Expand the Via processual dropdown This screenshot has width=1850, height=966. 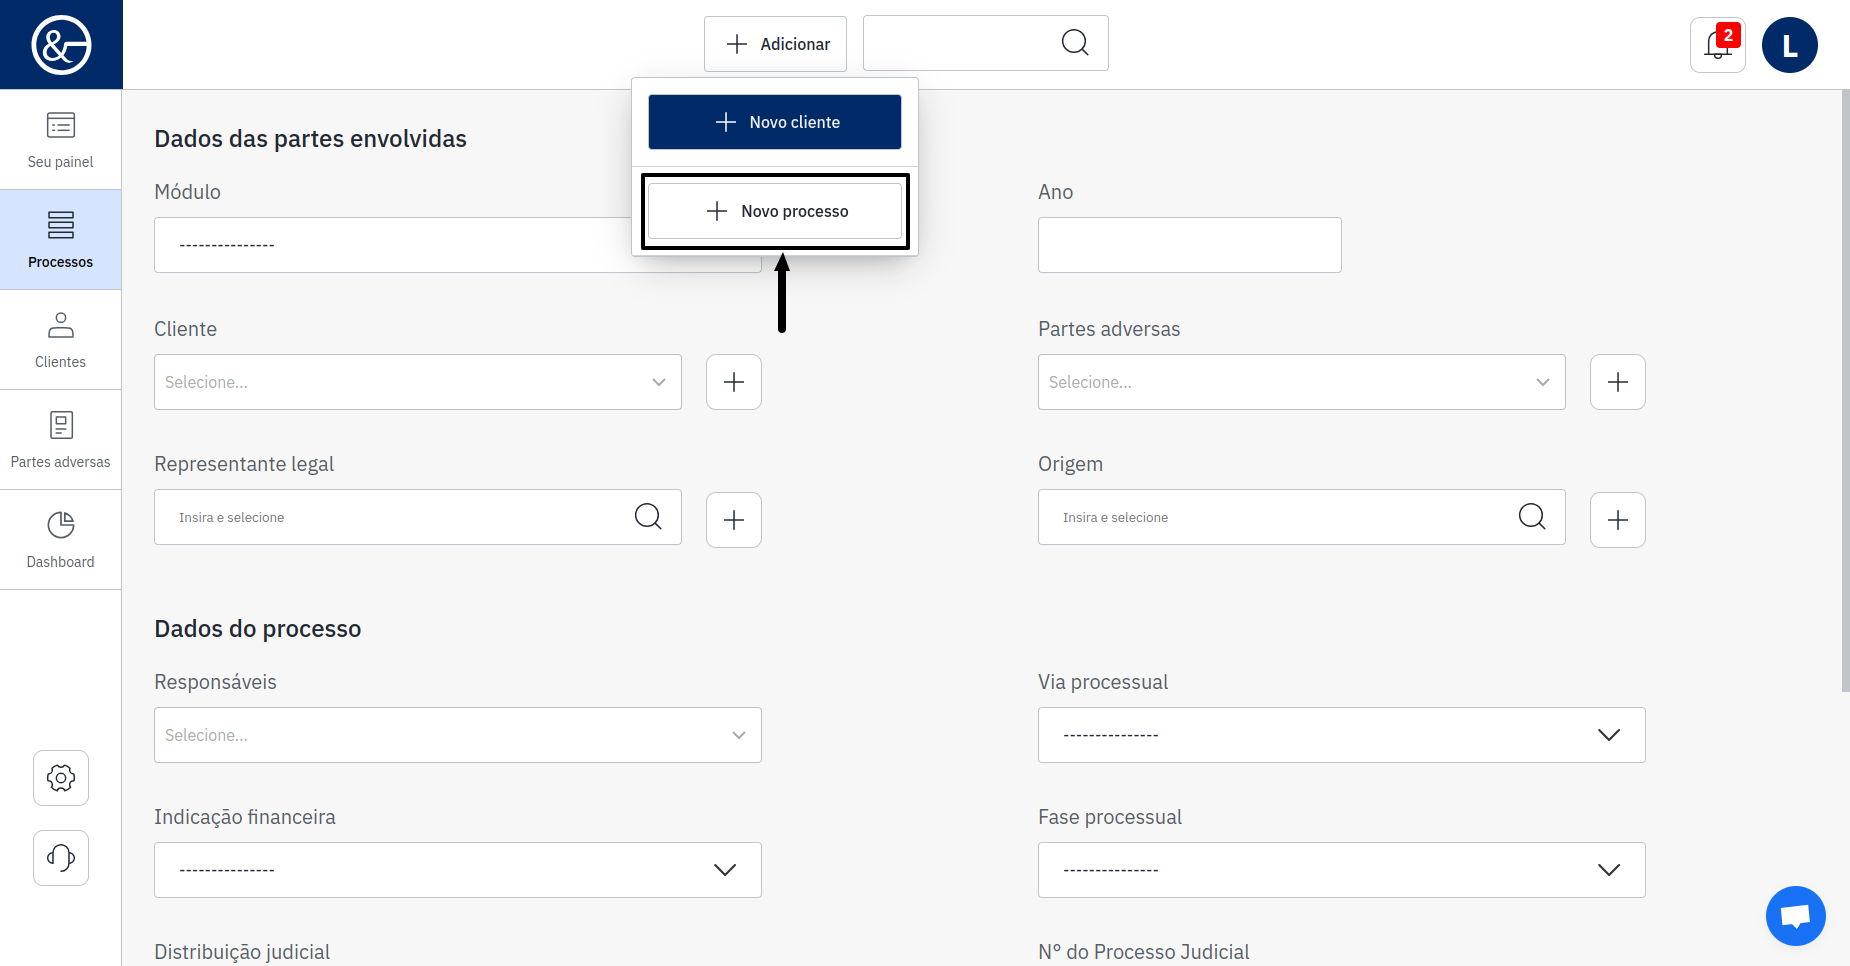(1341, 735)
